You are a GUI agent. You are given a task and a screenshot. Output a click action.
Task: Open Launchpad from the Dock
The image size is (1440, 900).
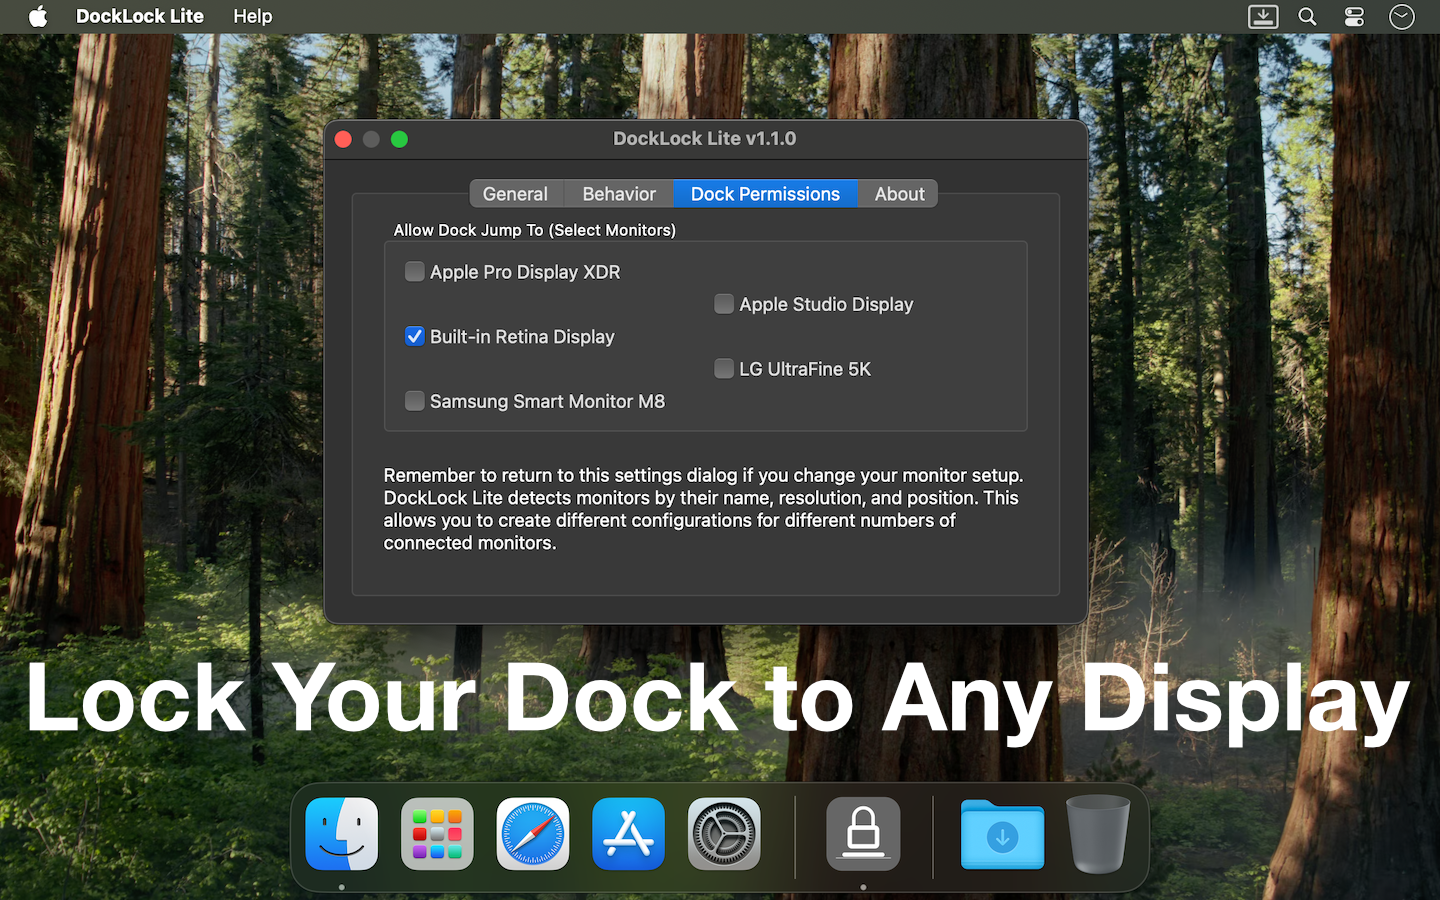(x=437, y=834)
